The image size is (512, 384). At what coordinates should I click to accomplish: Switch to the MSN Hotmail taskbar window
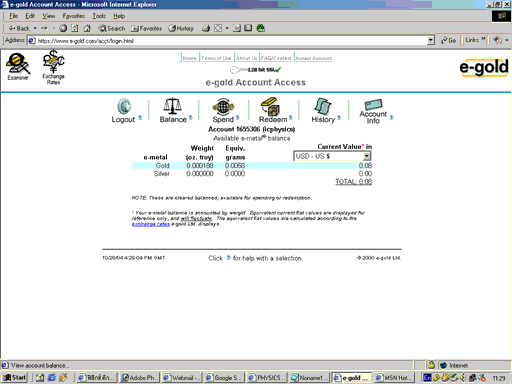click(x=393, y=378)
